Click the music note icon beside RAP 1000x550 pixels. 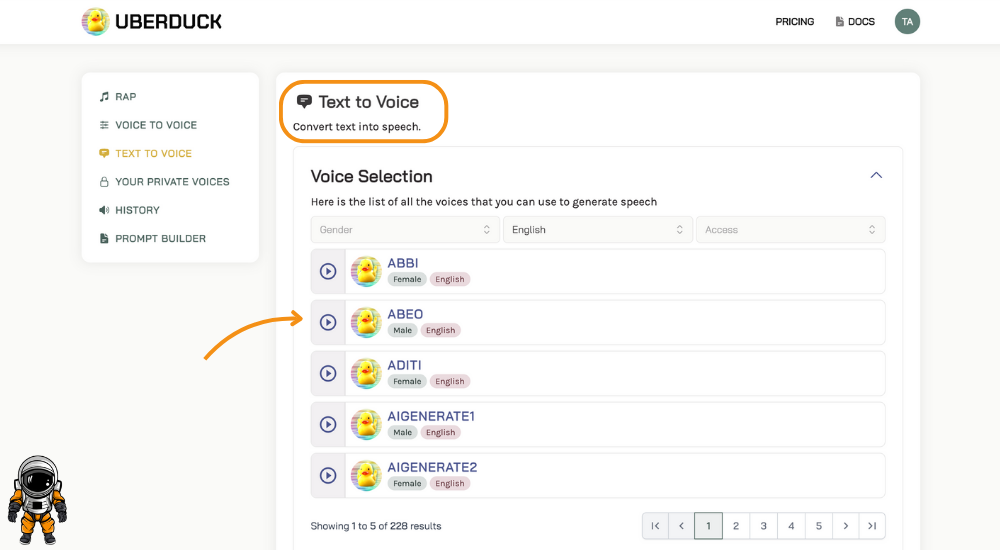click(x=104, y=96)
